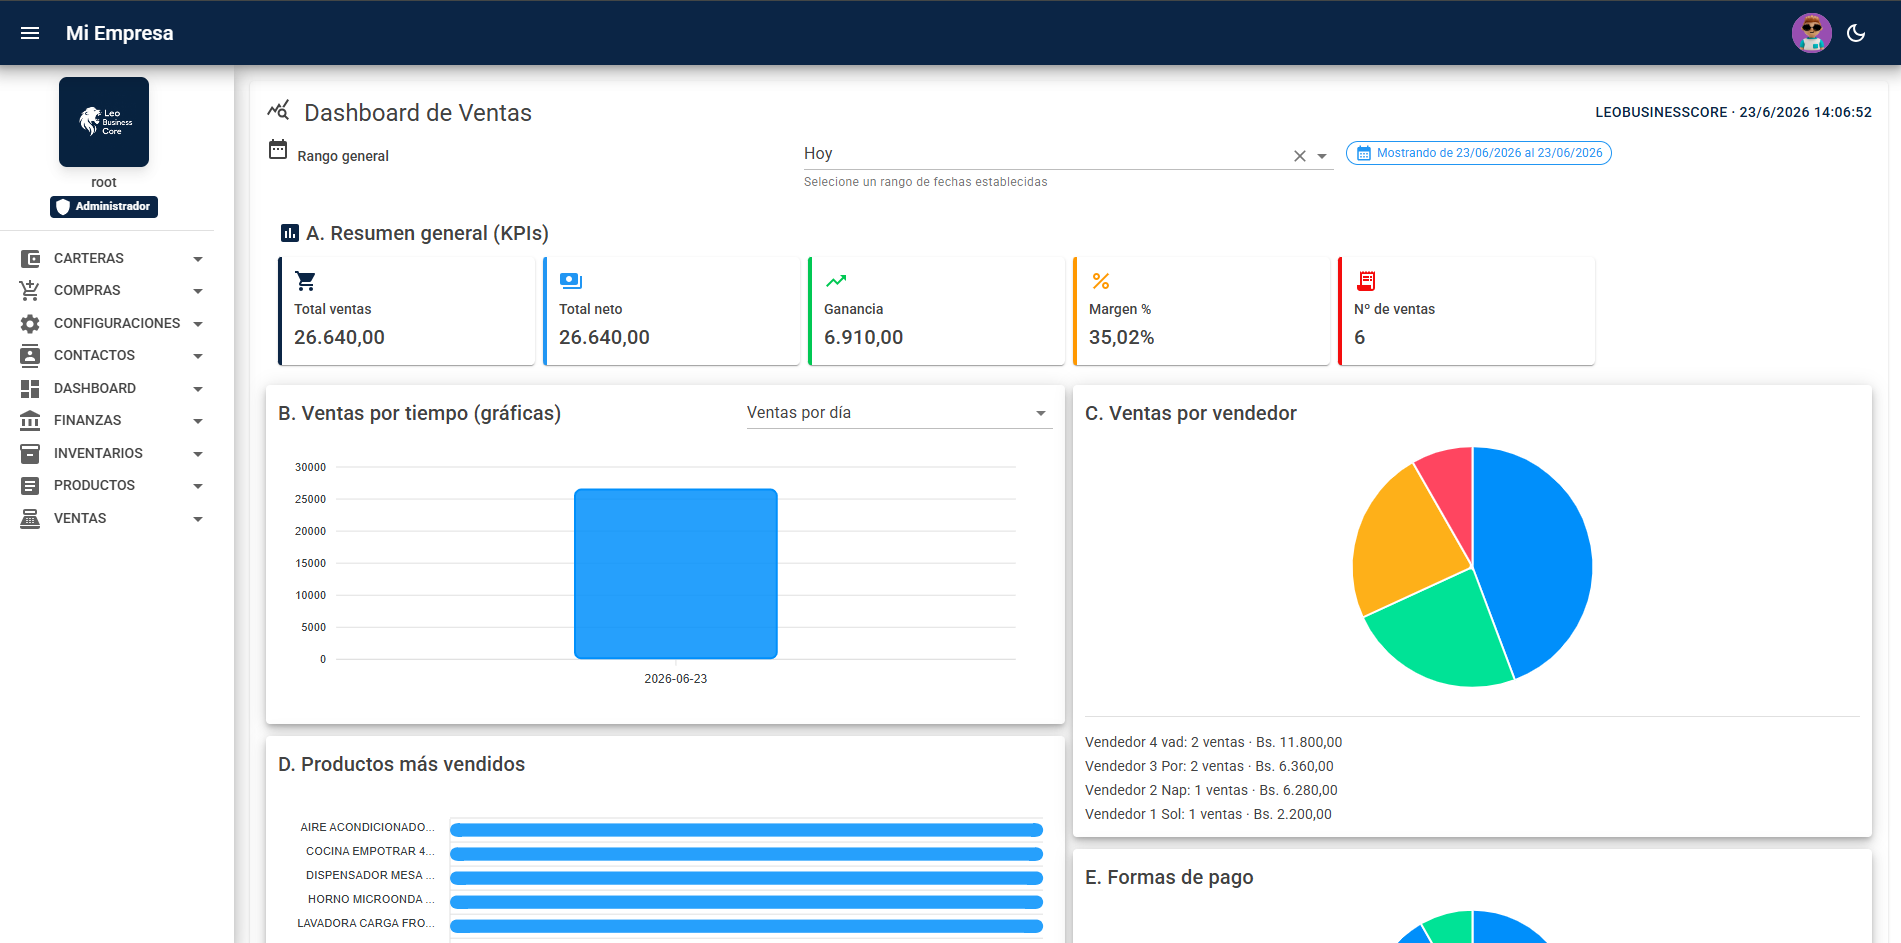Viewport: 1901px width, 943px height.
Task: Click the Ventas register icon
Action: pos(30,519)
